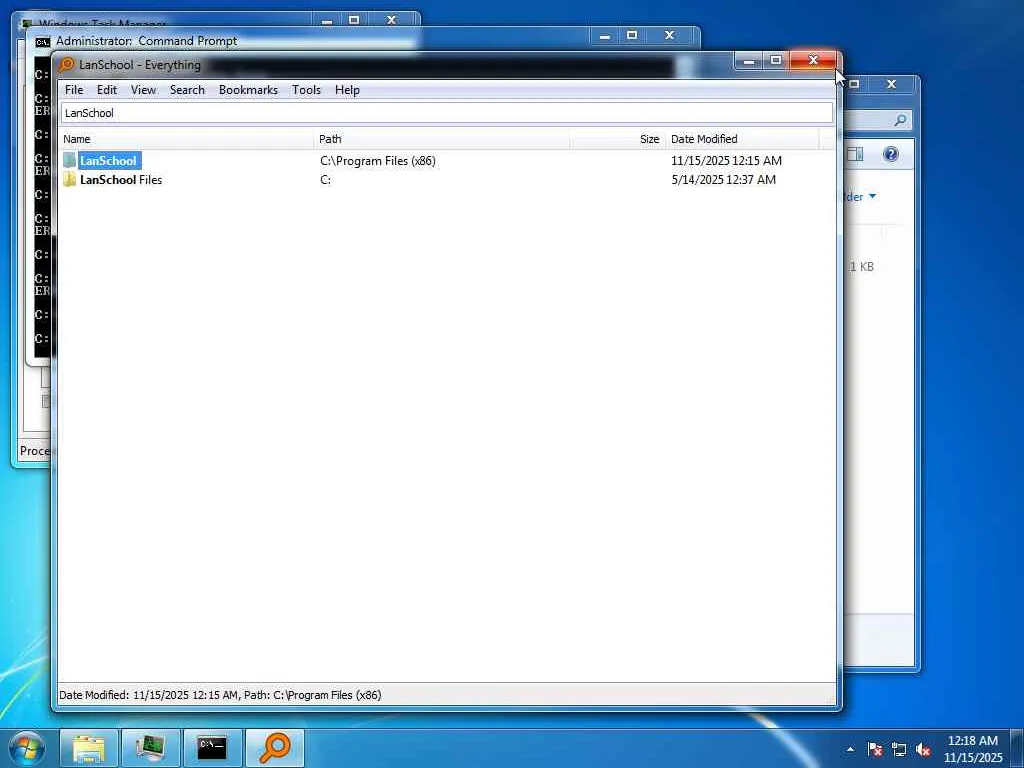Switch to Command Prompt taskbar button
Image resolution: width=1024 pixels, height=768 pixels.
[212, 748]
